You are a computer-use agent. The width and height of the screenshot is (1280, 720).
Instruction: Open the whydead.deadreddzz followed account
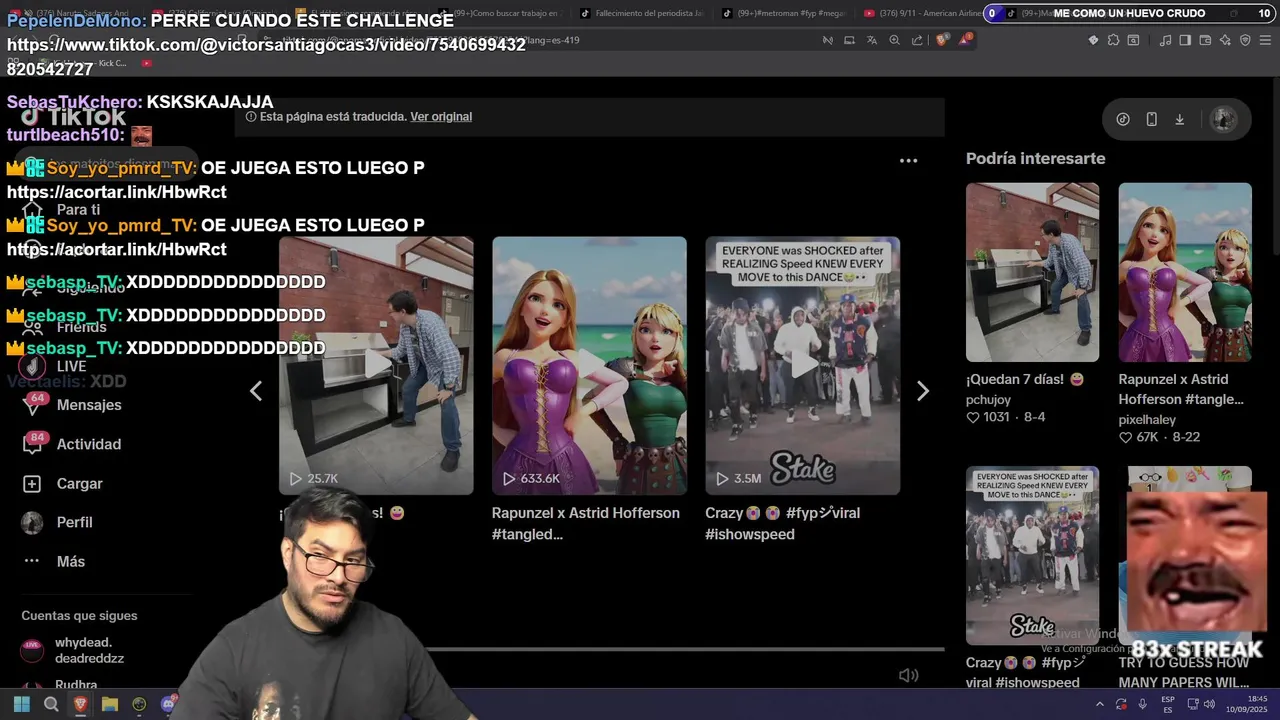75,650
